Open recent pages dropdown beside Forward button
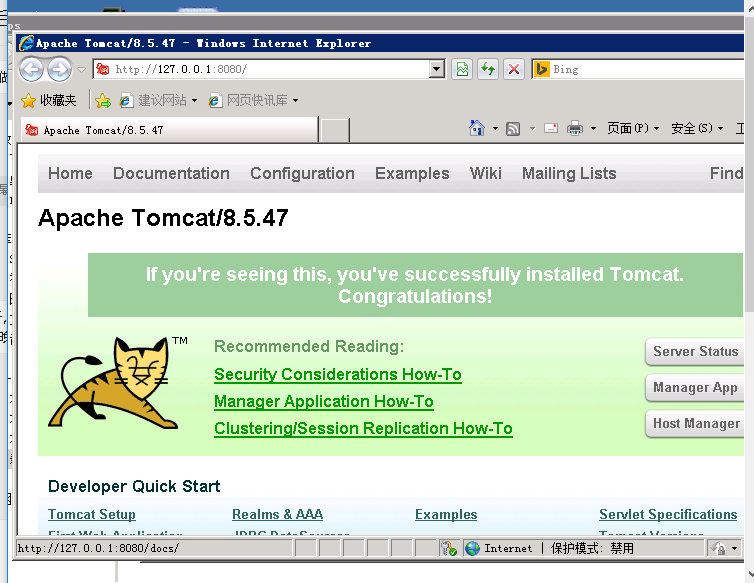This screenshot has height=583, width=754. 81,70
